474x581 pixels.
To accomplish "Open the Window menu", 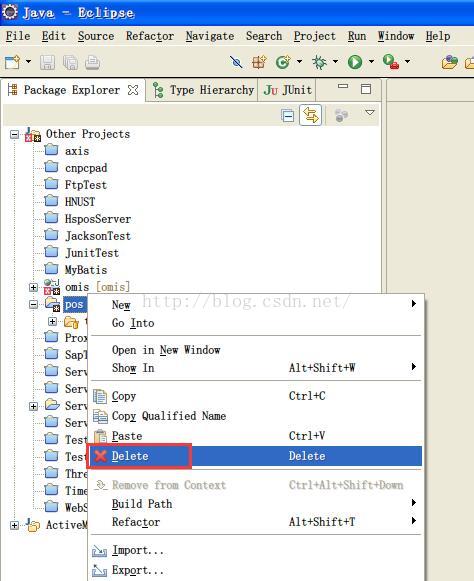I will [396, 36].
